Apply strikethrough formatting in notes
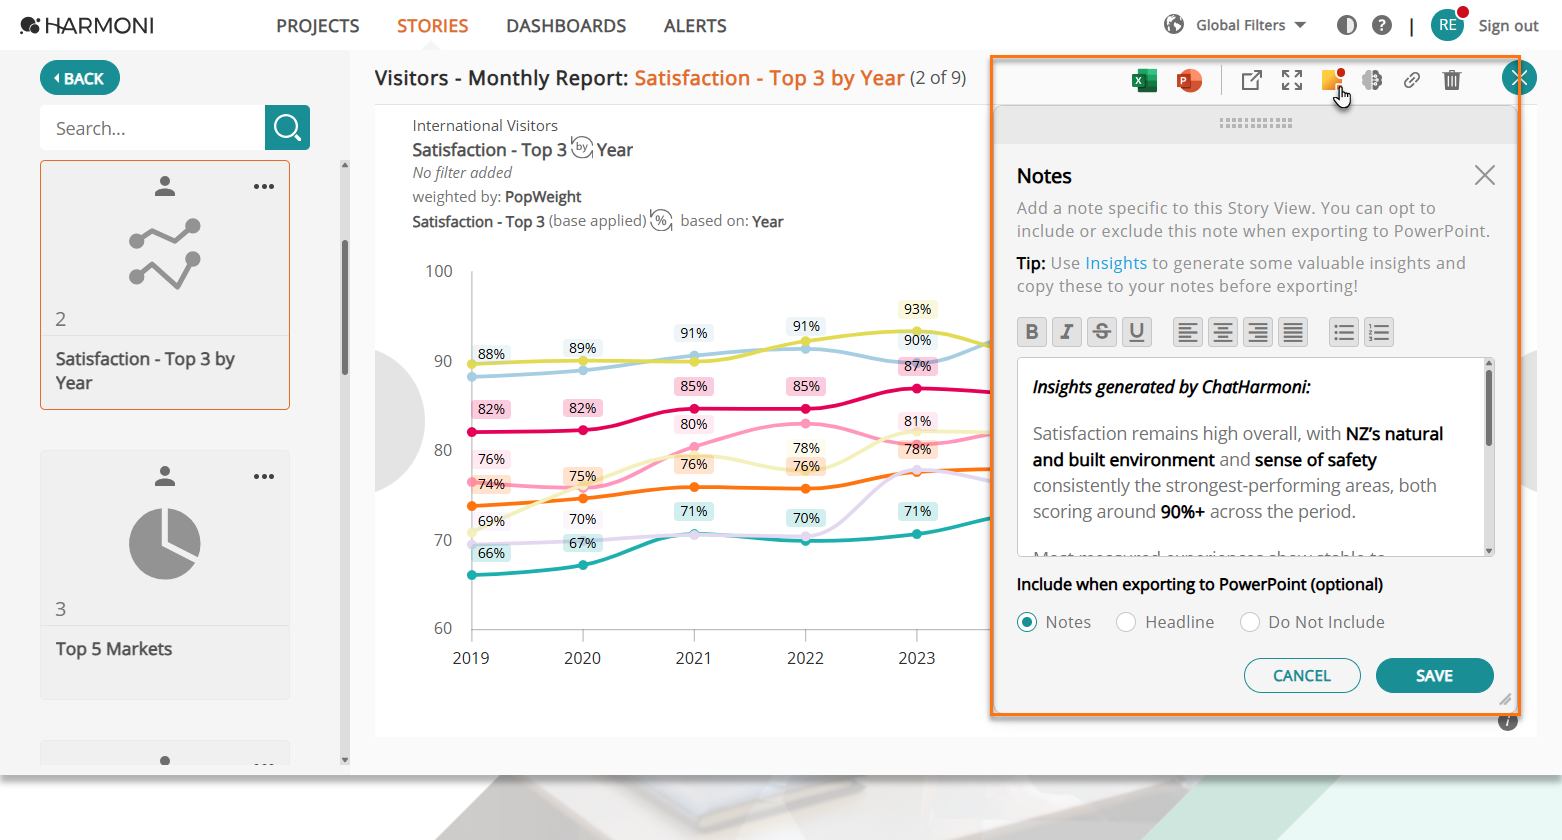Image resolution: width=1562 pixels, height=840 pixels. coord(1102,332)
